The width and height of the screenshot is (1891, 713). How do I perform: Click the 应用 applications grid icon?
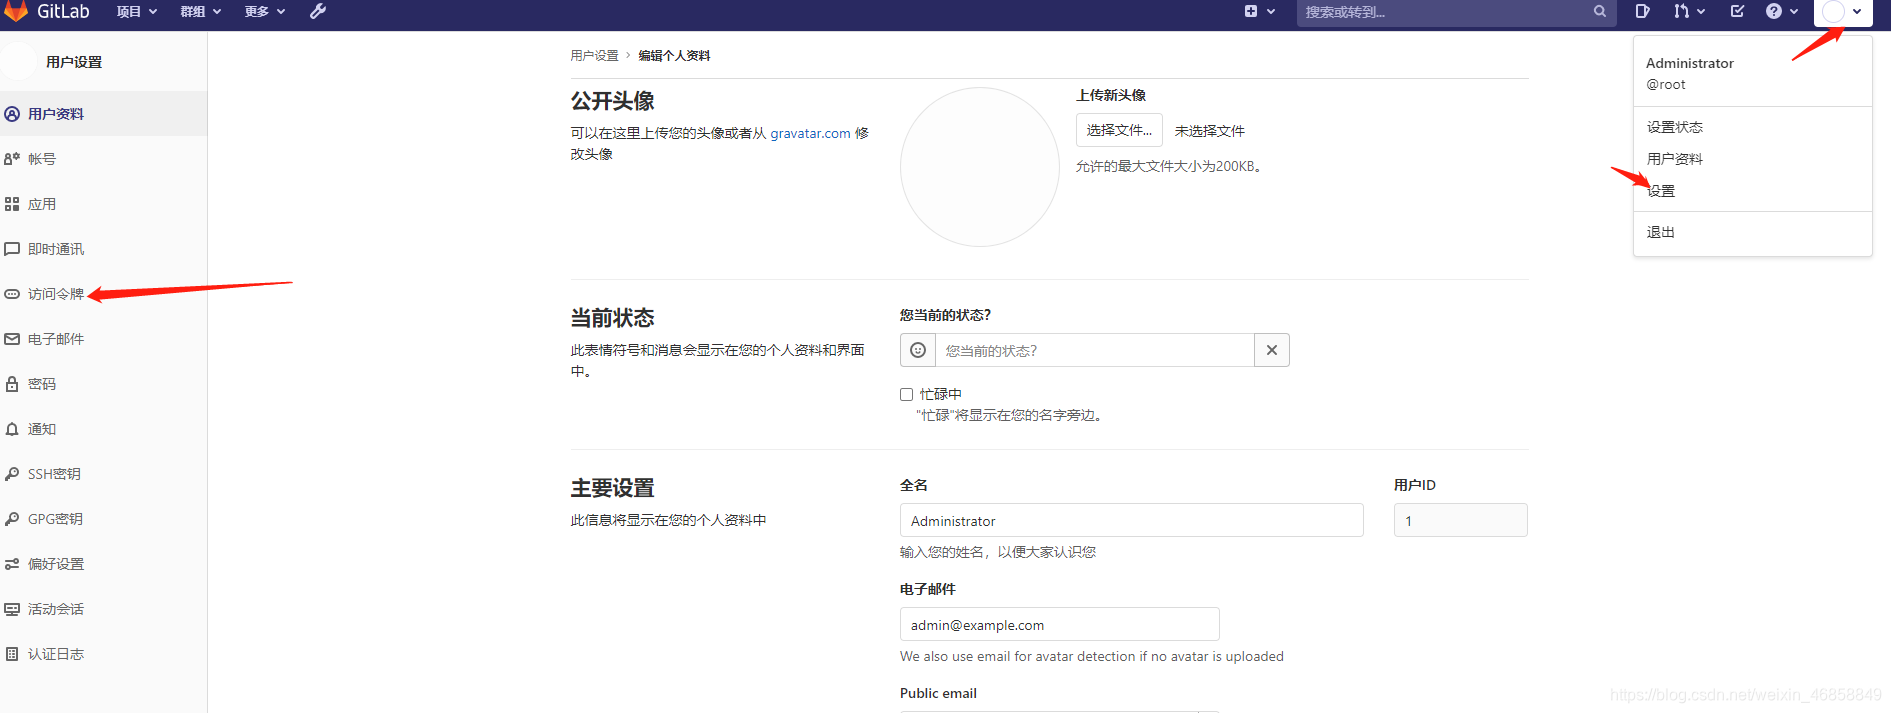[12, 204]
